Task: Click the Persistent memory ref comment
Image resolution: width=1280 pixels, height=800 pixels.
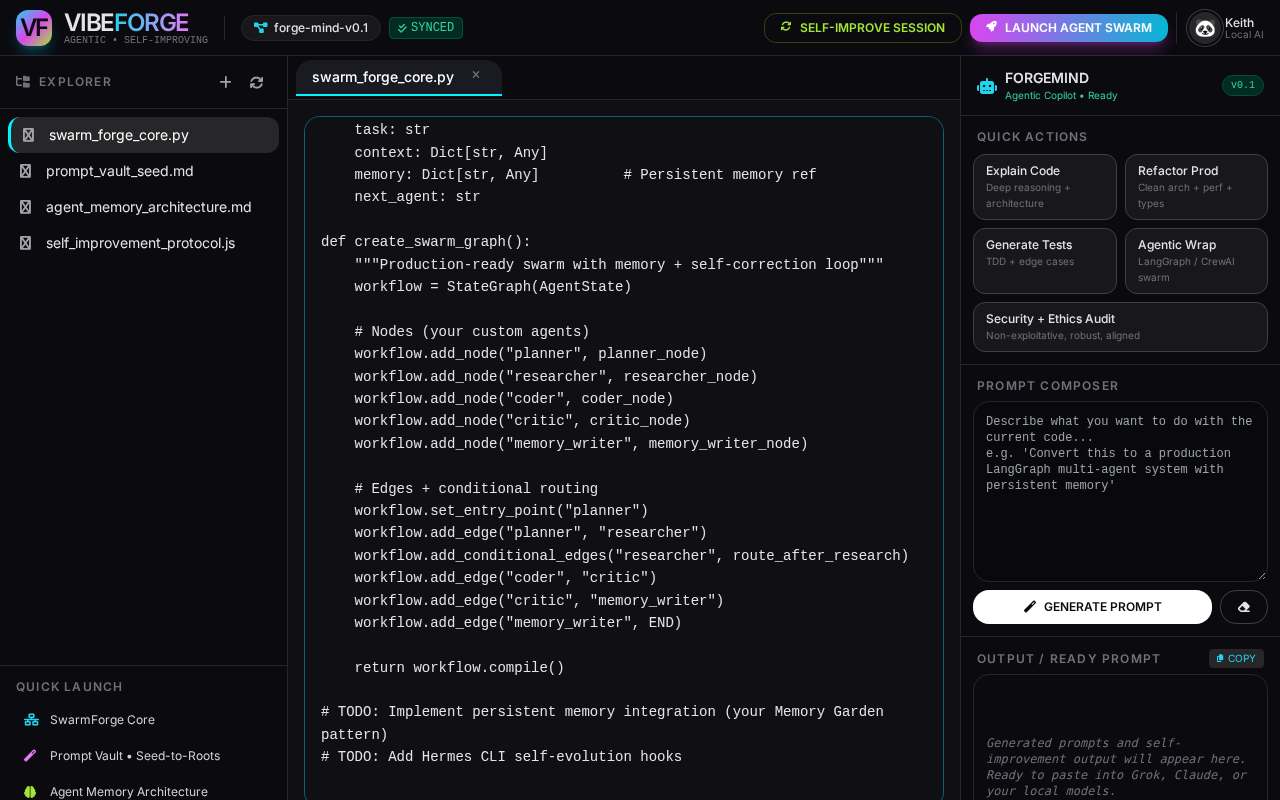Action: click(720, 175)
